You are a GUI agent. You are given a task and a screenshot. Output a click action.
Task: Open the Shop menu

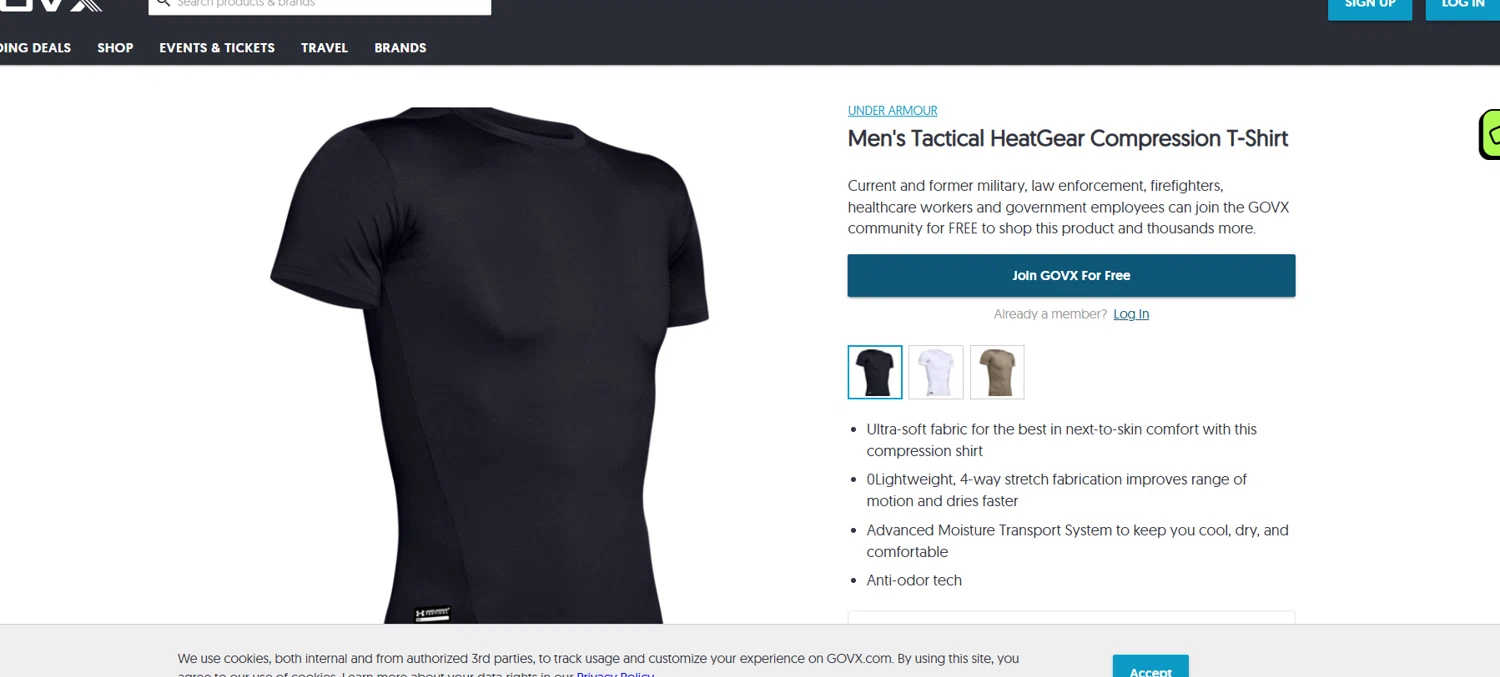point(115,48)
